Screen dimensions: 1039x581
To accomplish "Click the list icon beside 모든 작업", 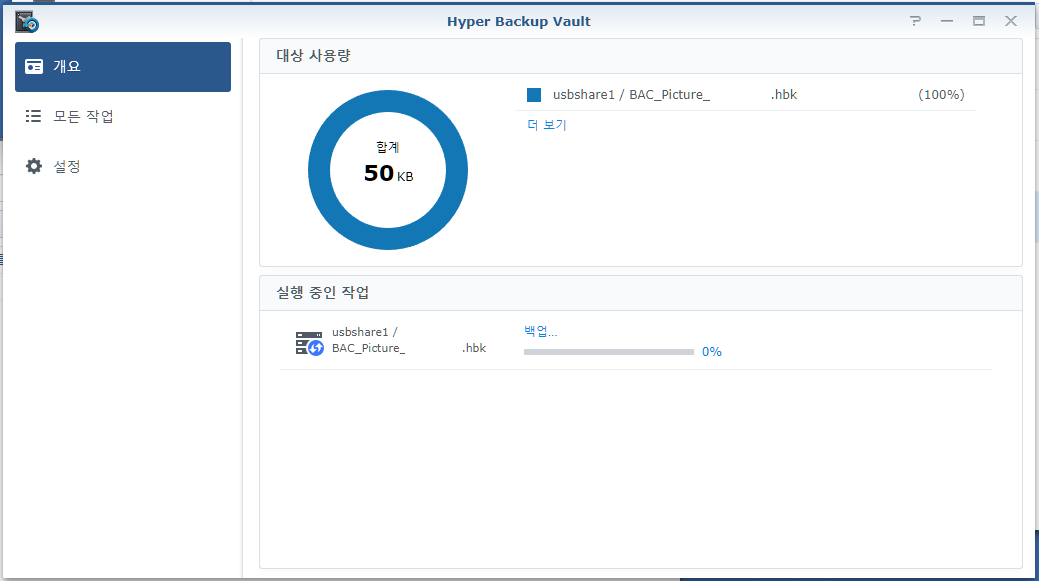I will pos(33,117).
